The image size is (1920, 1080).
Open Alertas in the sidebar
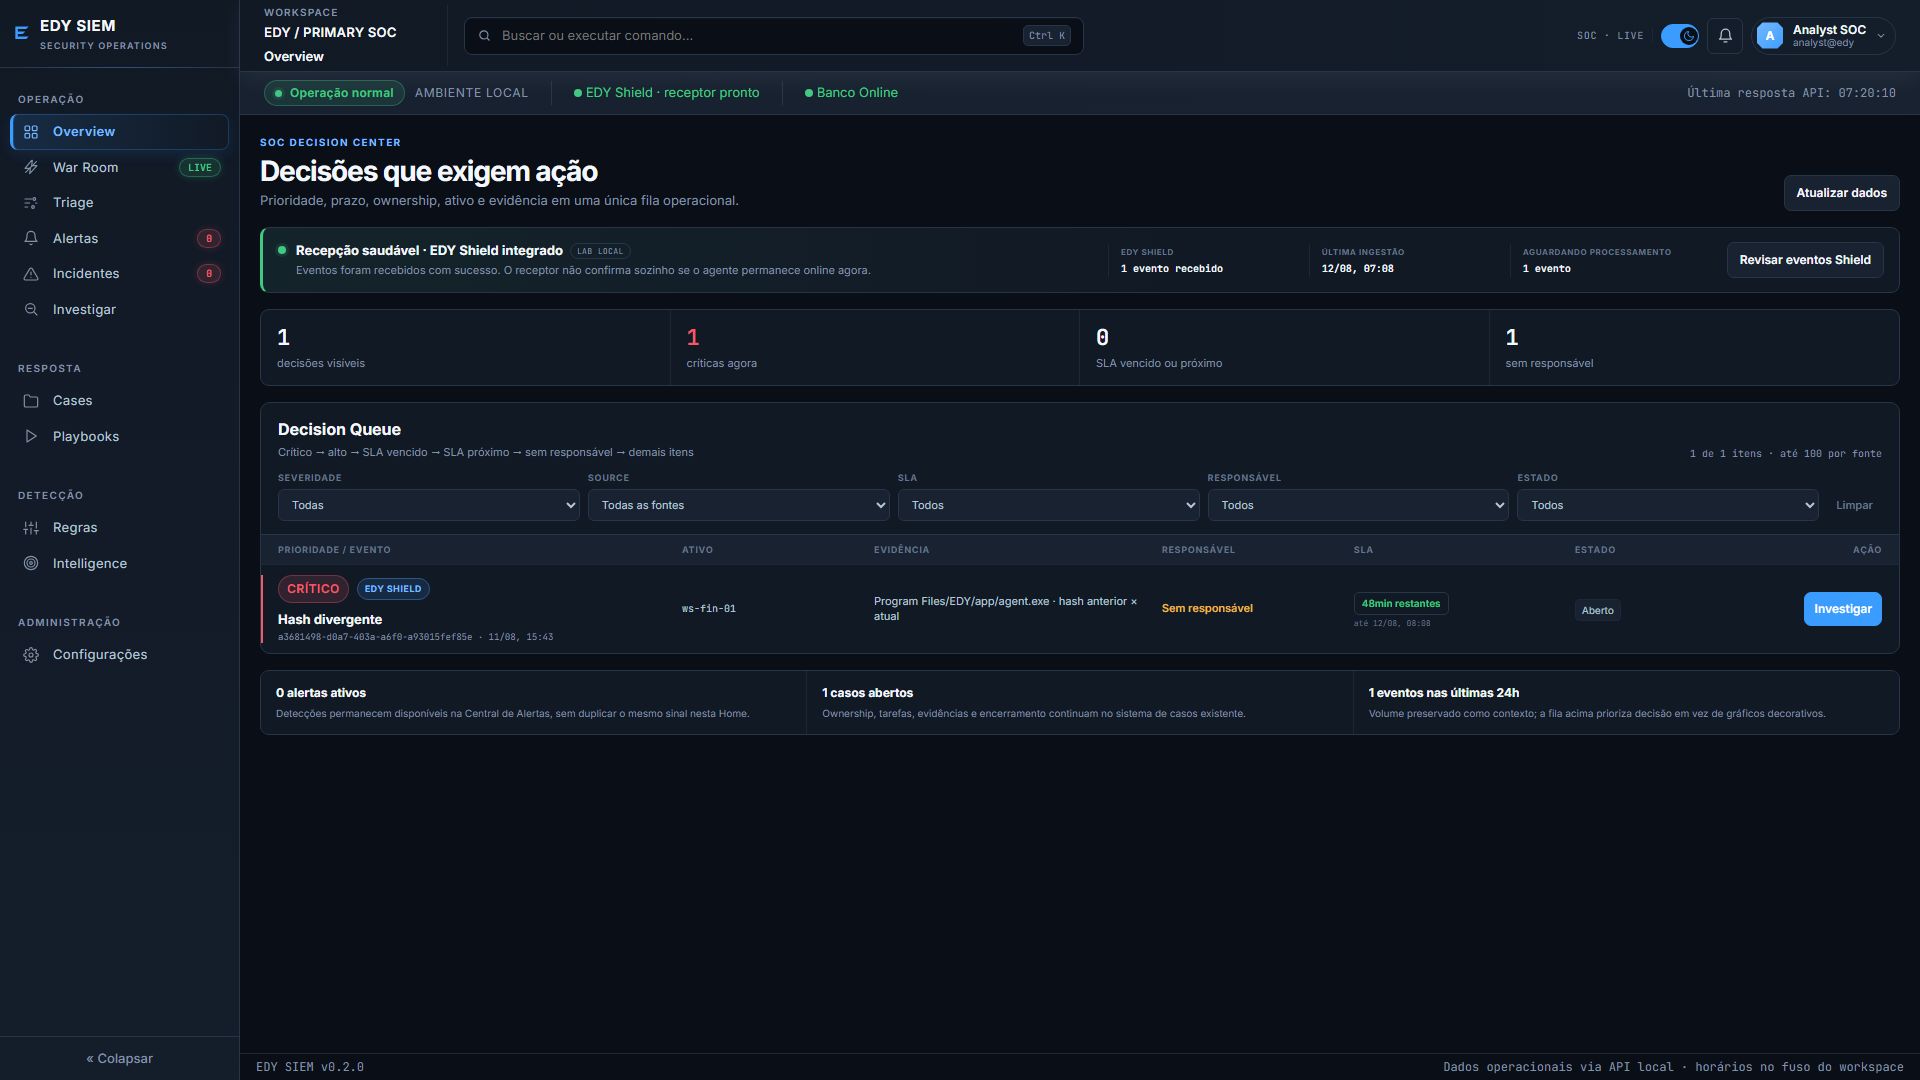120,239
